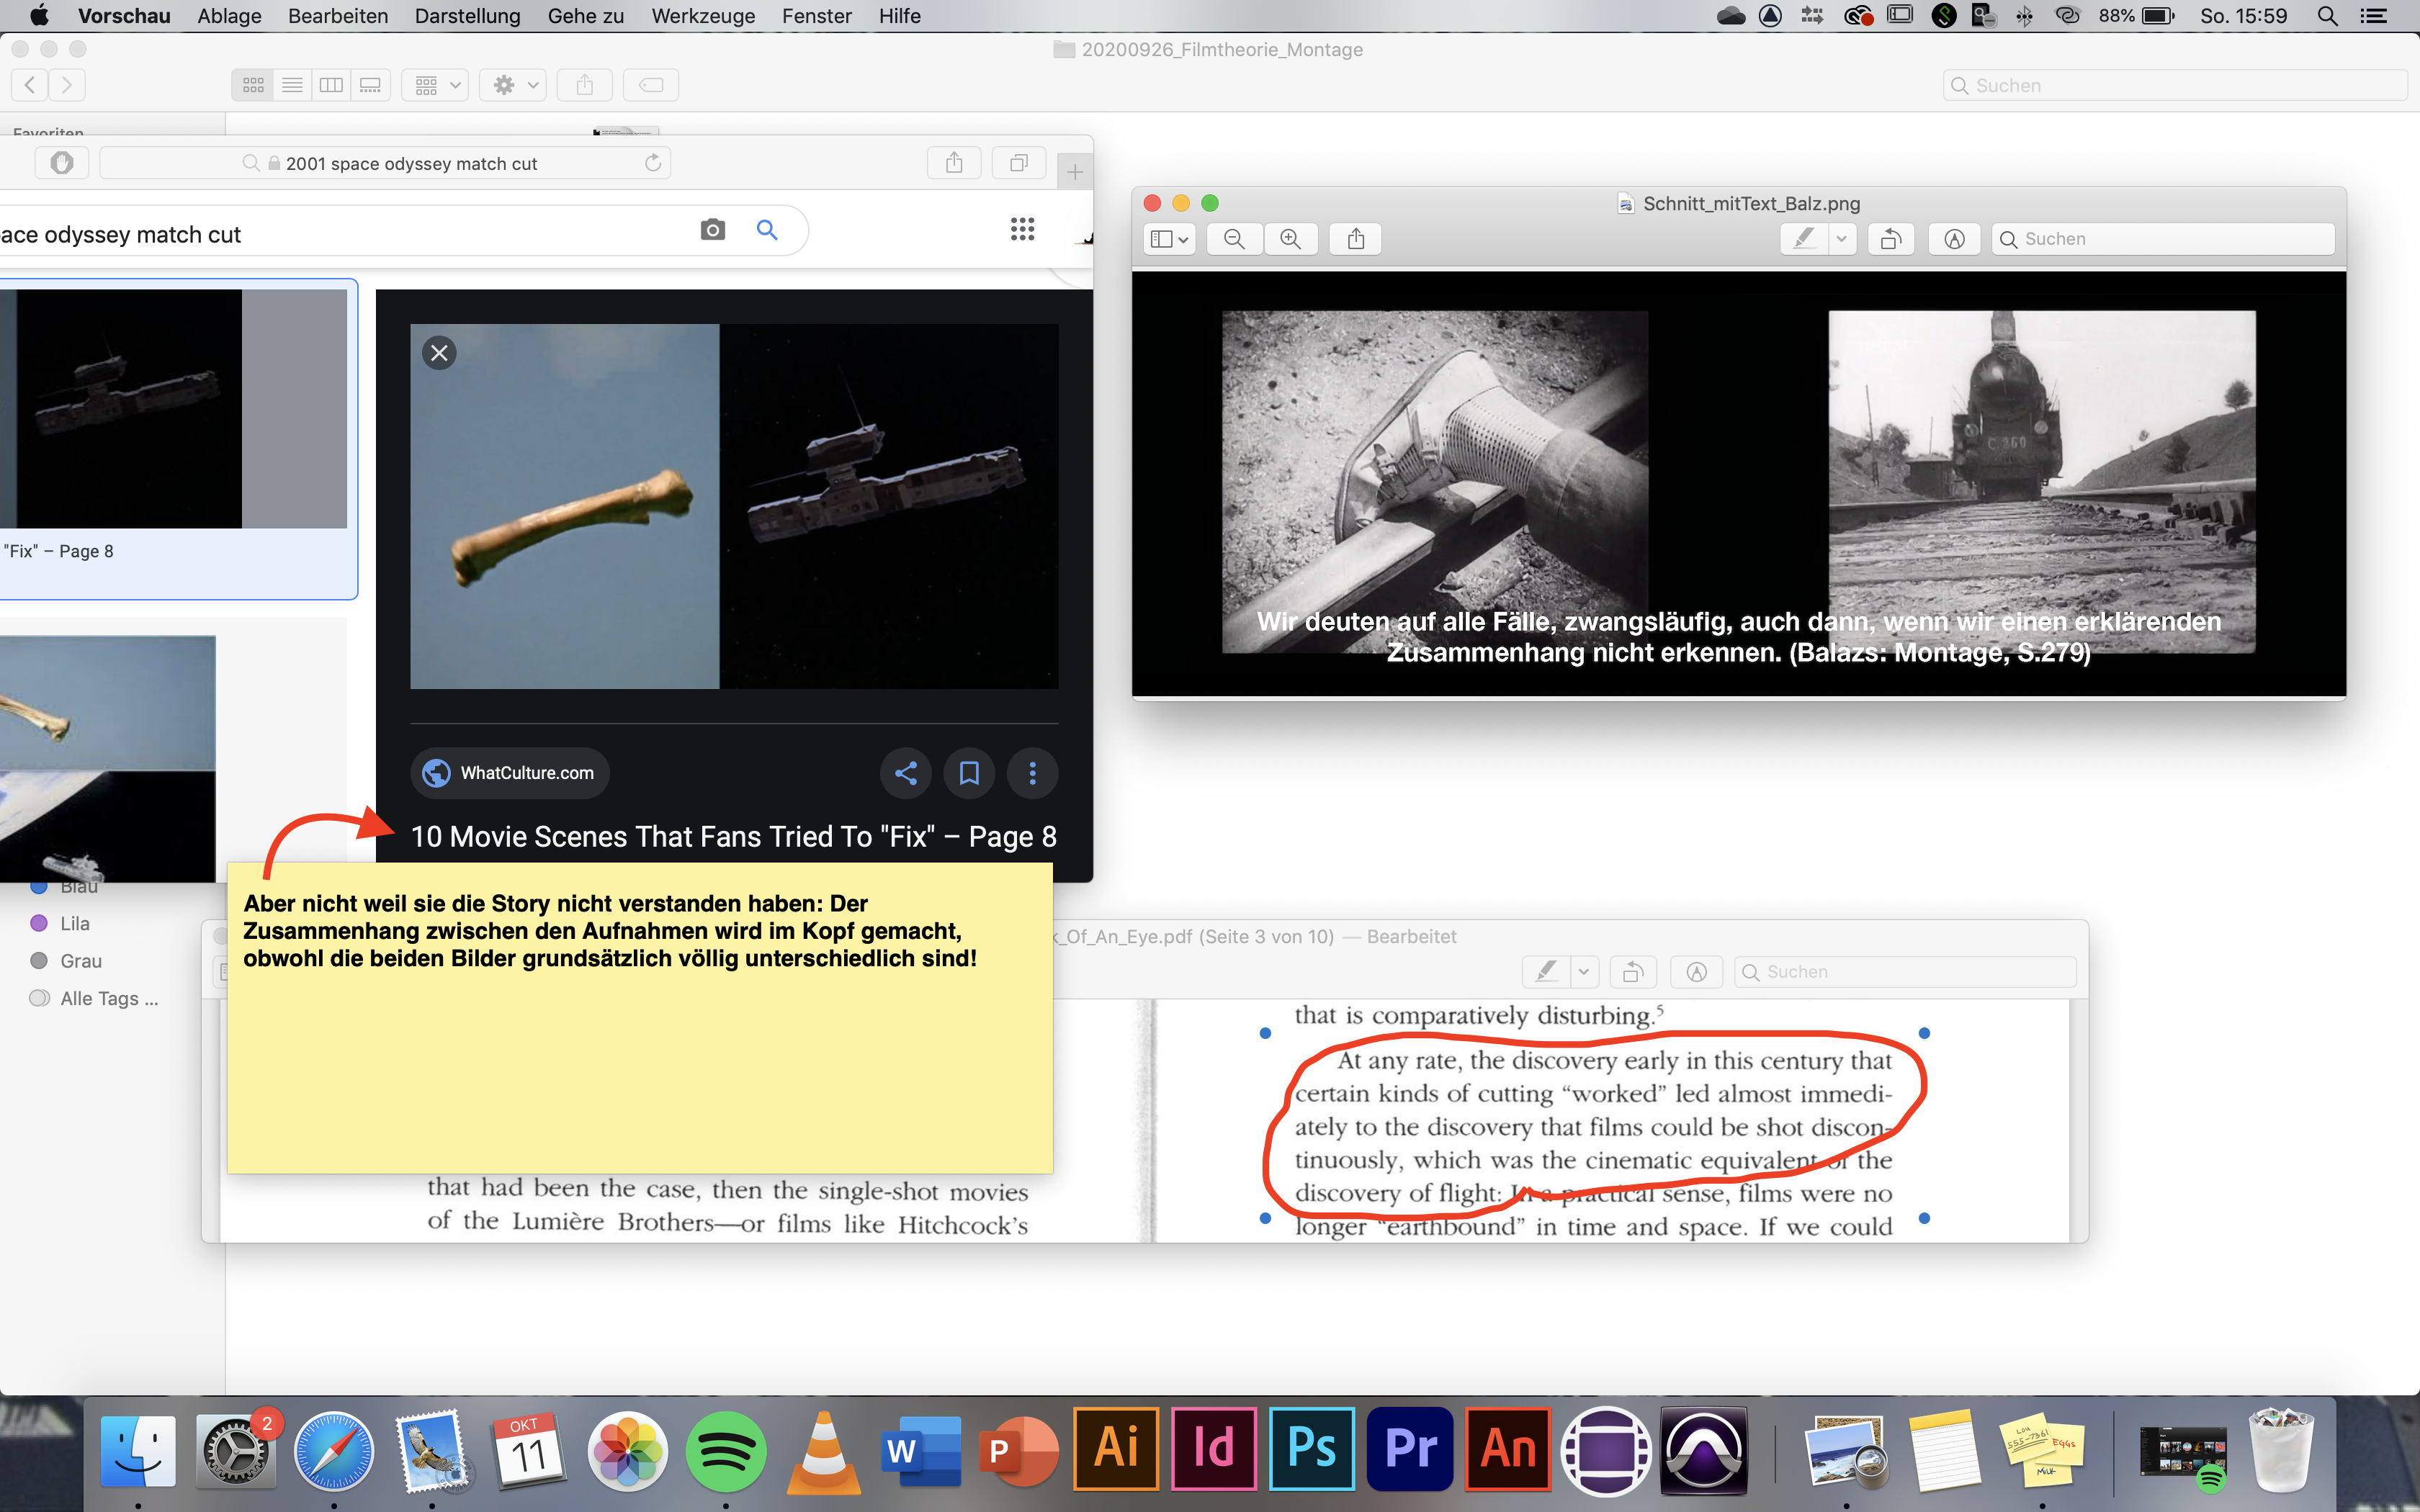Screen dimensions: 2420x1512
Task: Switch Finder to column view
Action: click(x=331, y=85)
